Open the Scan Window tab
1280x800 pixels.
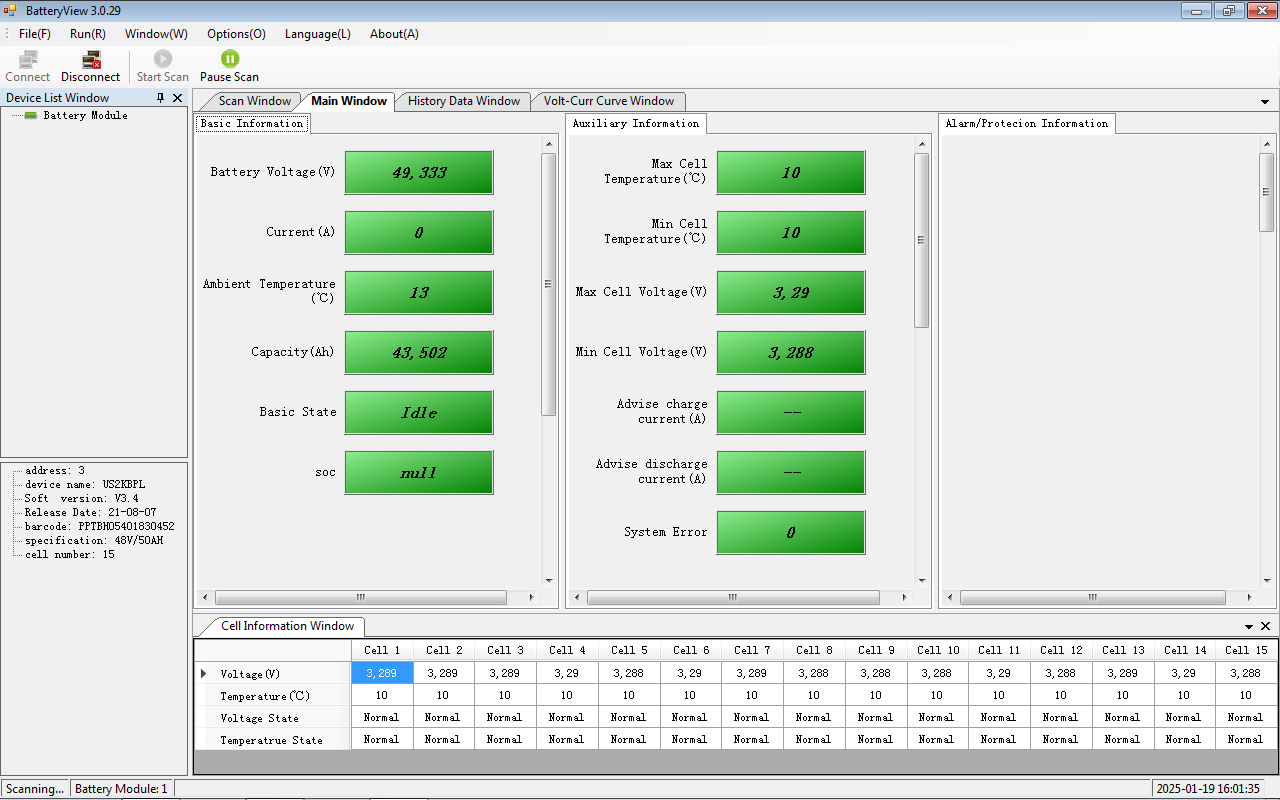coord(255,101)
